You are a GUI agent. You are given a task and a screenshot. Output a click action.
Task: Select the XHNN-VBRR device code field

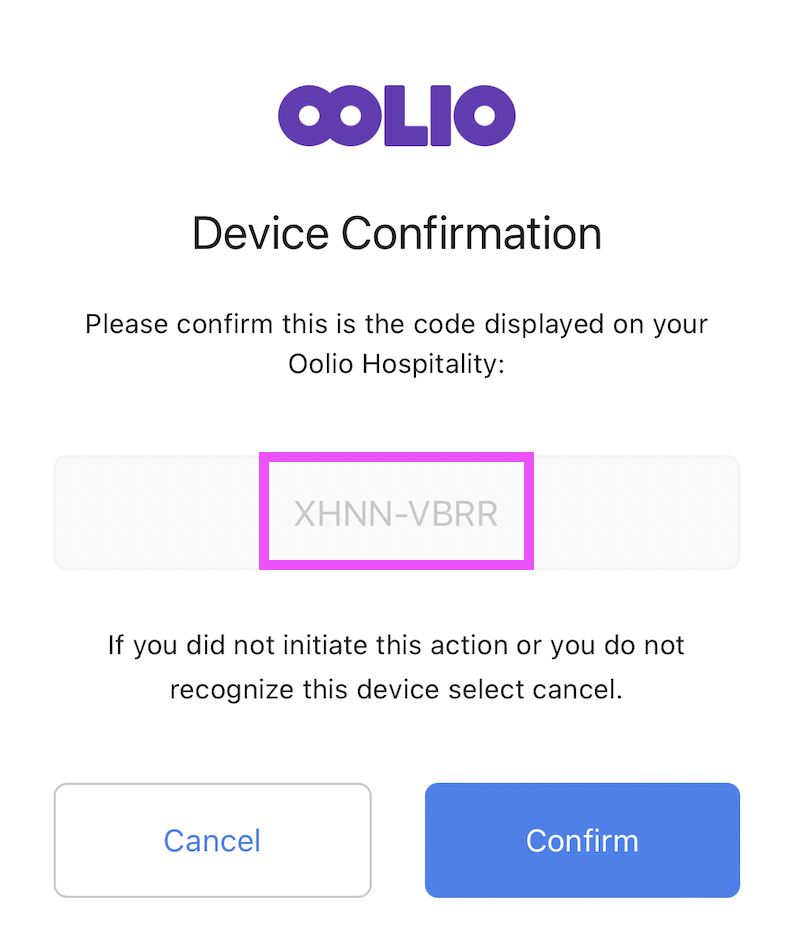396,513
